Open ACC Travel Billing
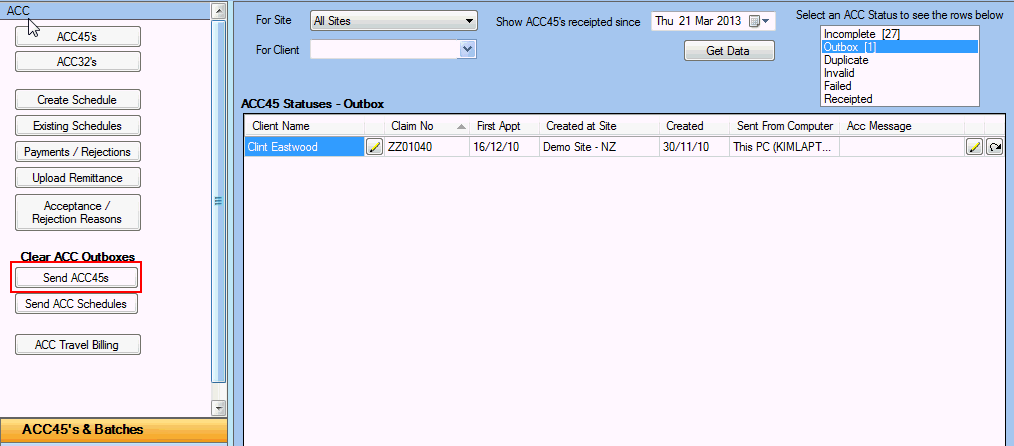Screen dimensions: 1014x446 [78, 345]
